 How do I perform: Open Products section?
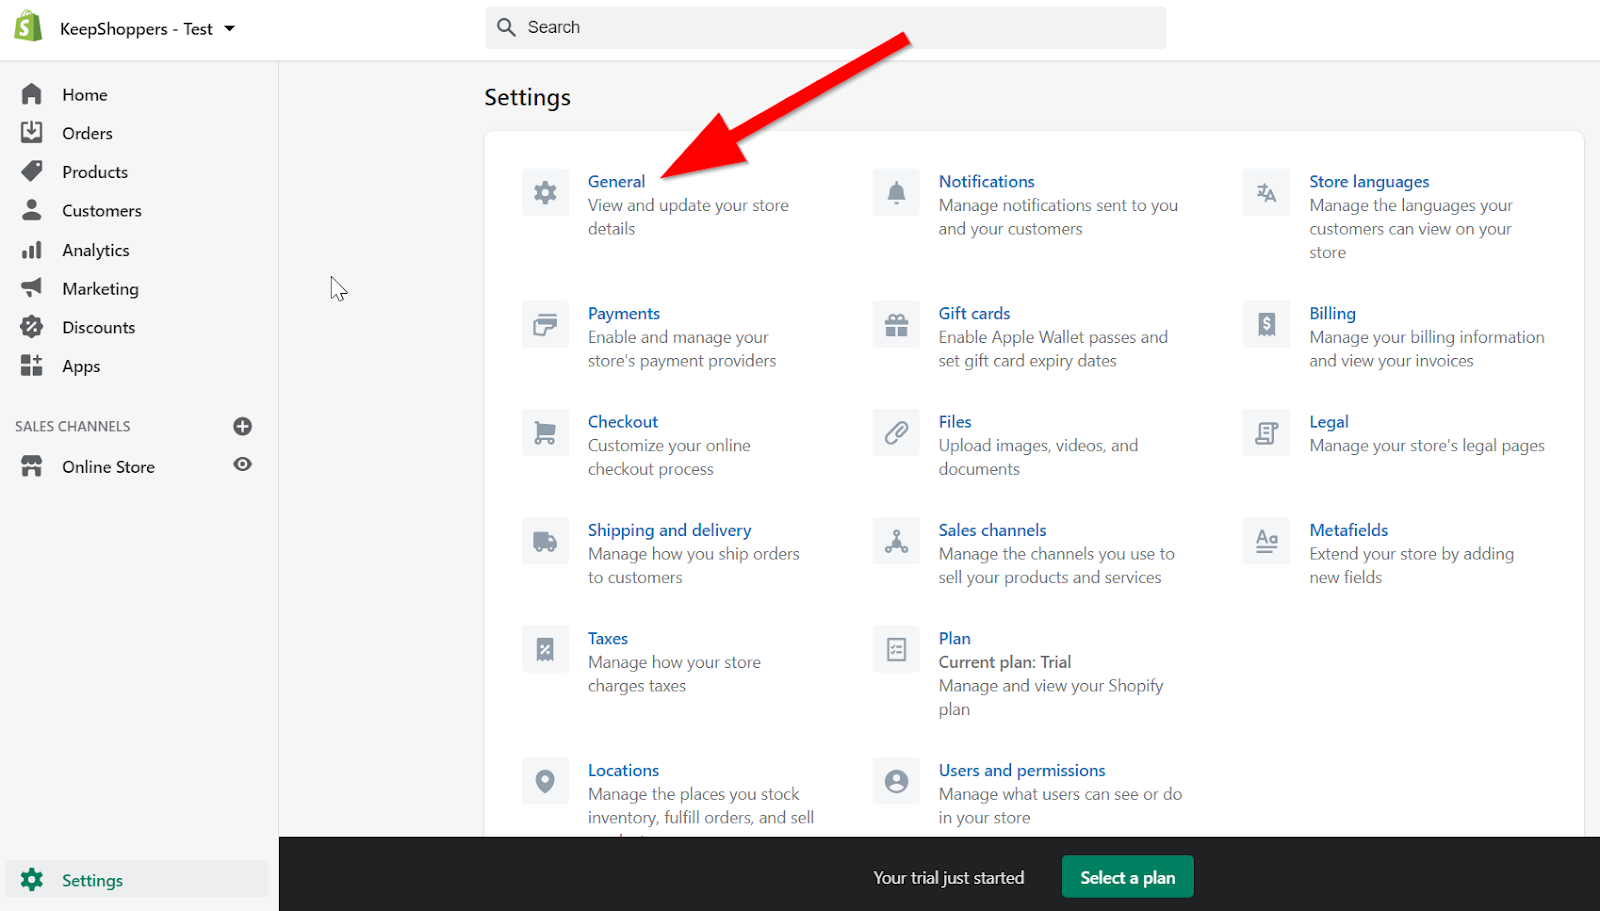[x=95, y=172]
